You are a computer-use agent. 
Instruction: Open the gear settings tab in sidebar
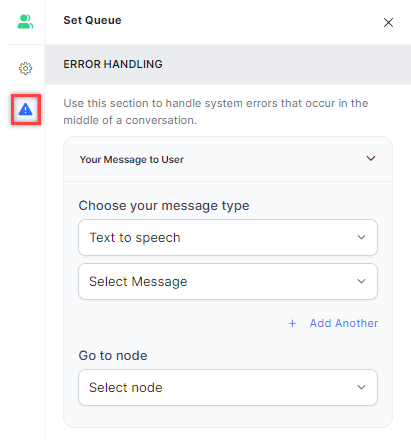coord(25,68)
